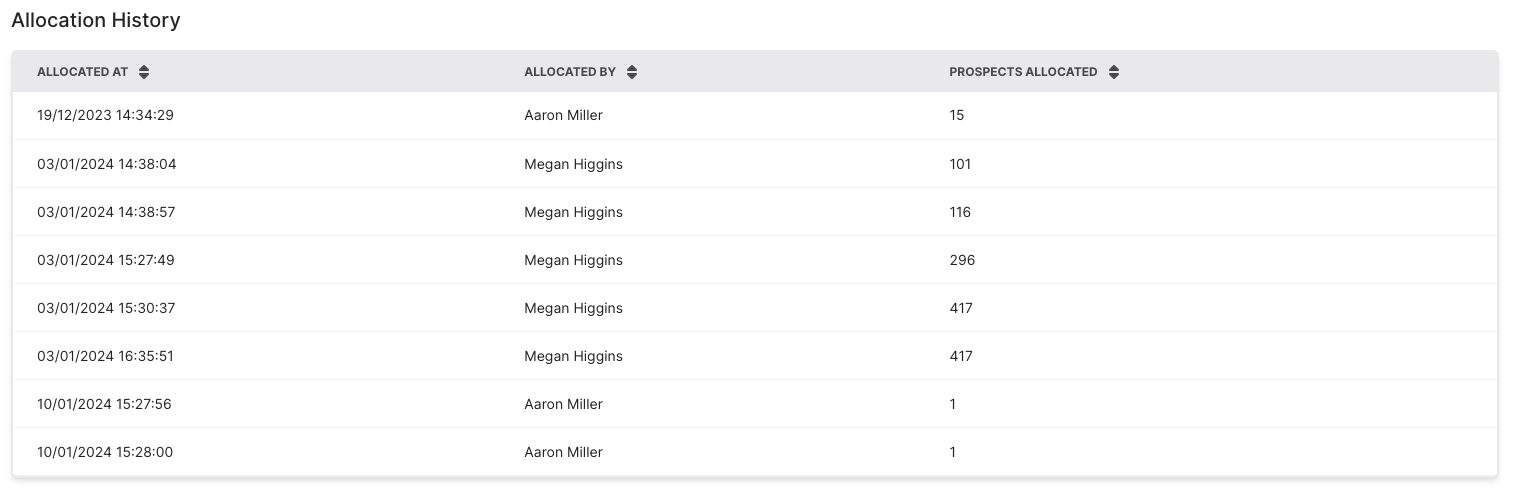
Task: Click the 10/01/2024 15:27:56 timestamp
Action: coord(105,404)
